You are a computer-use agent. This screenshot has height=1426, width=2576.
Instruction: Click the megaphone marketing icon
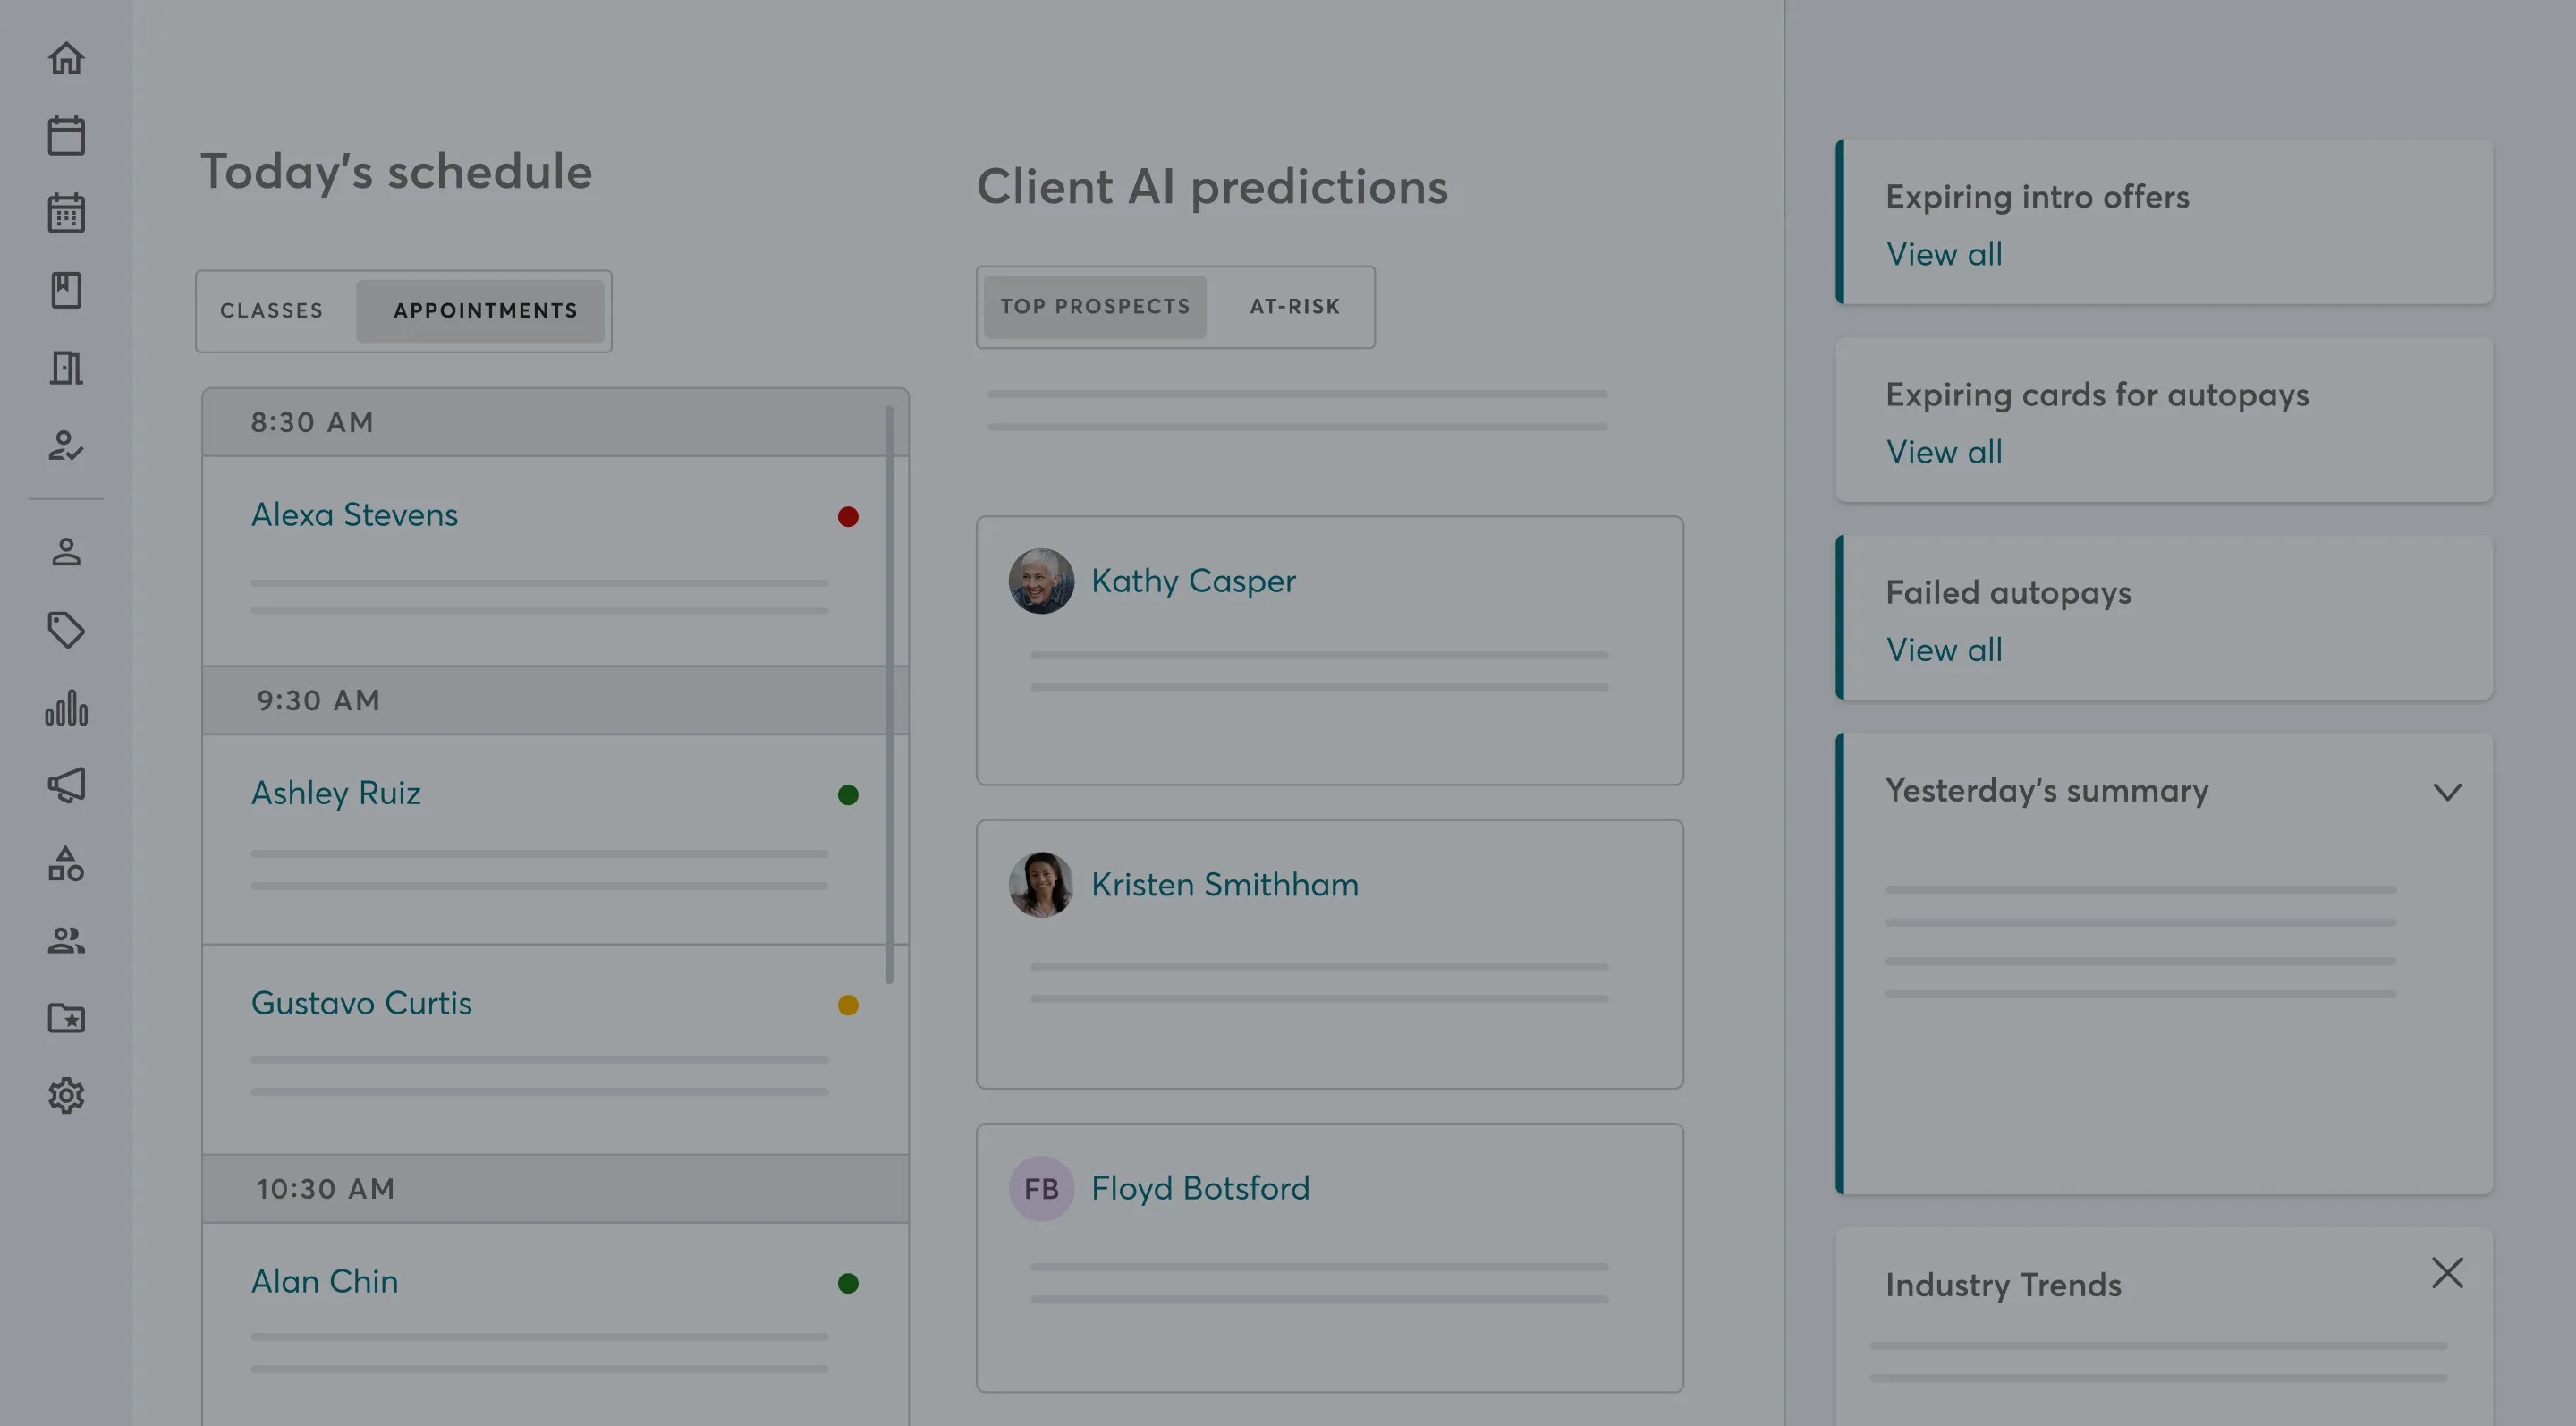pyautogui.click(x=66, y=785)
